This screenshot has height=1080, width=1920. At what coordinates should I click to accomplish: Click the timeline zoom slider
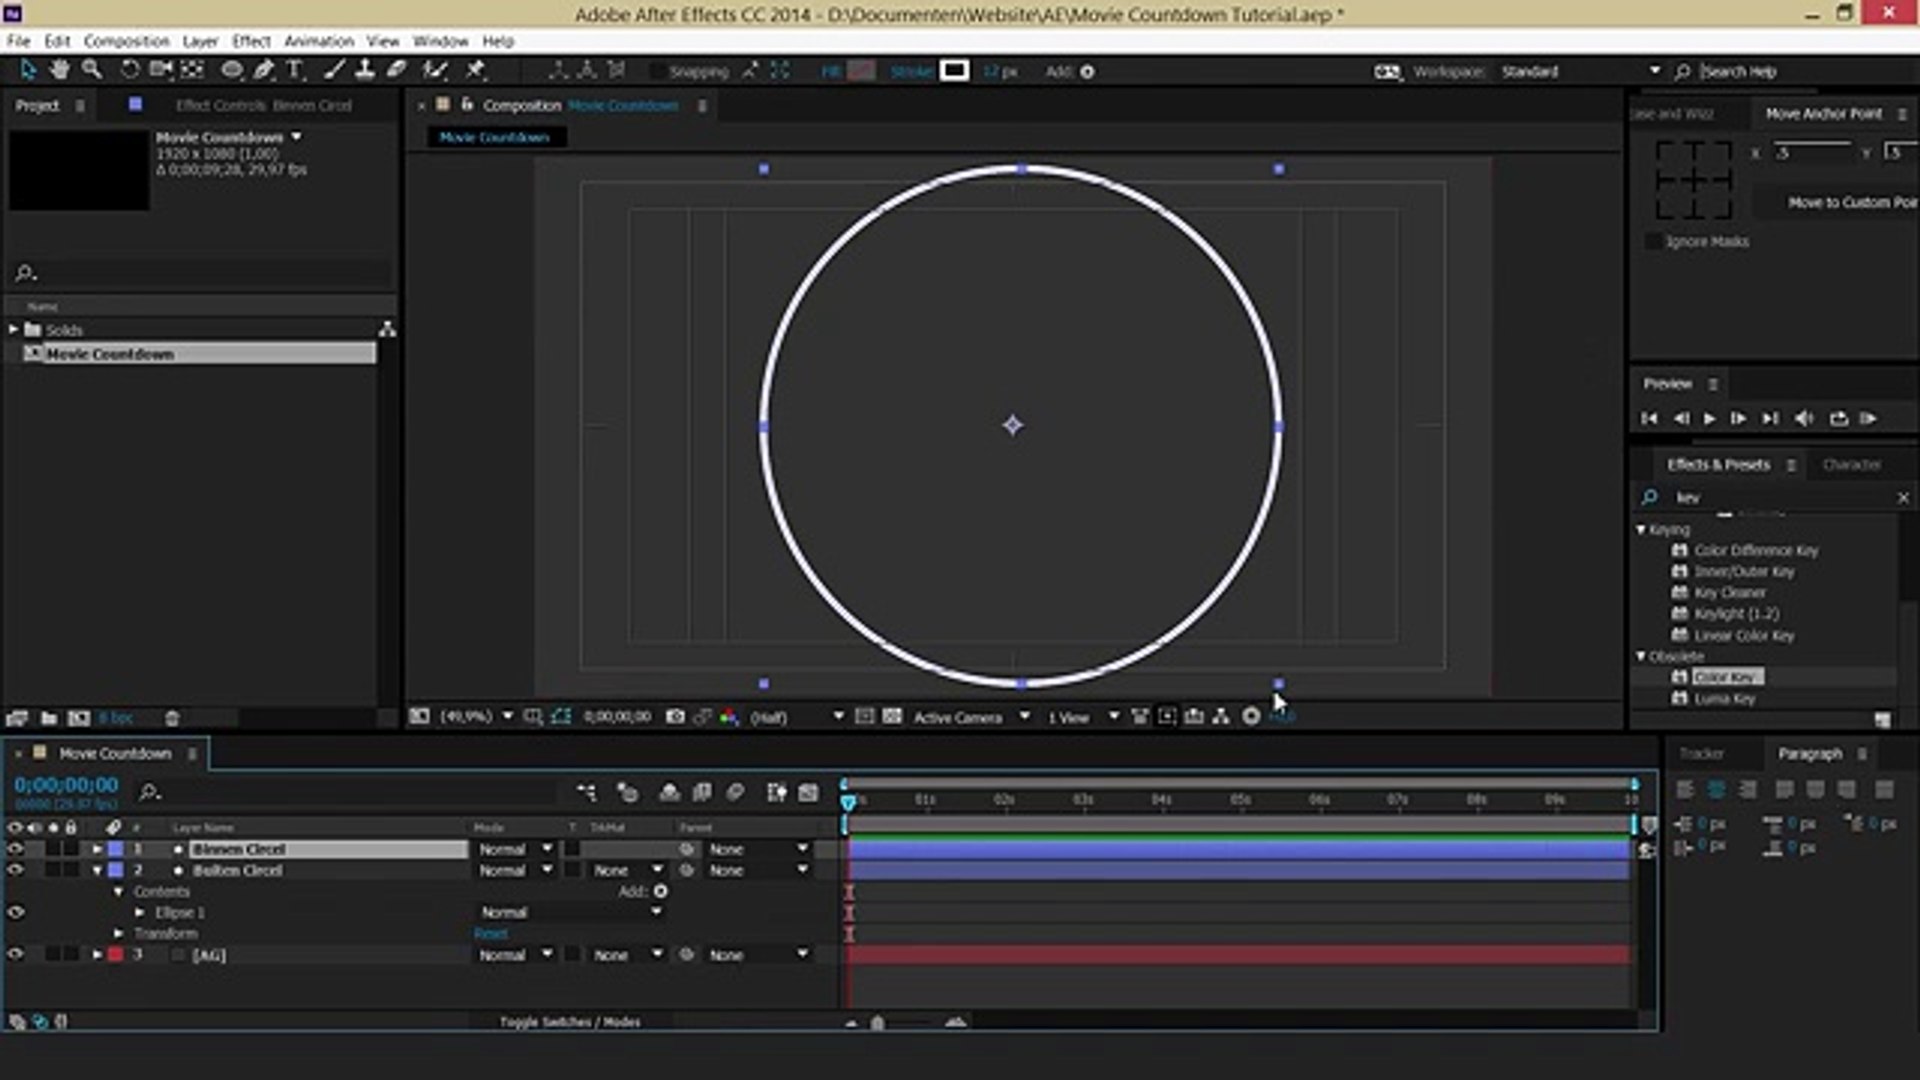tap(877, 1022)
